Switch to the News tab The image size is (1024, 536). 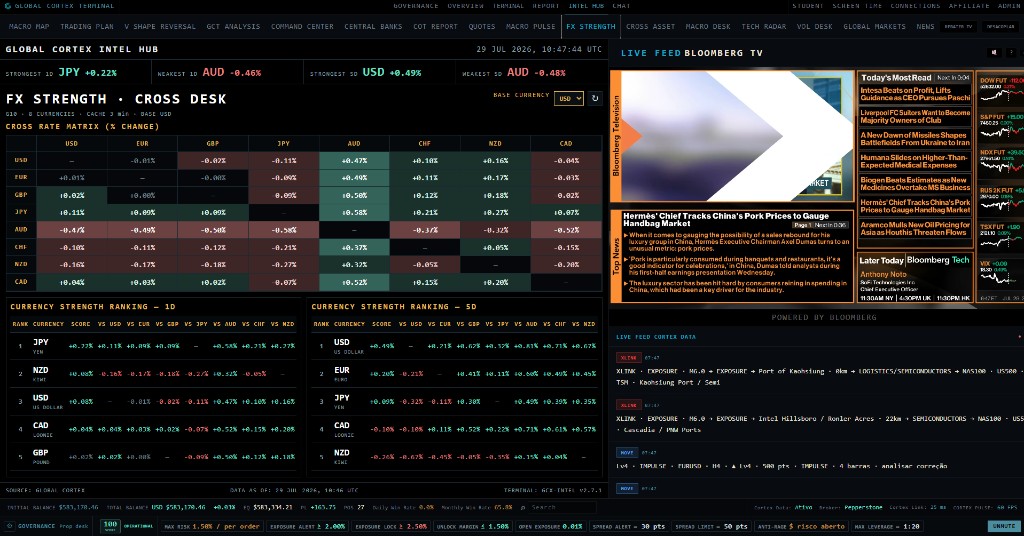925,27
